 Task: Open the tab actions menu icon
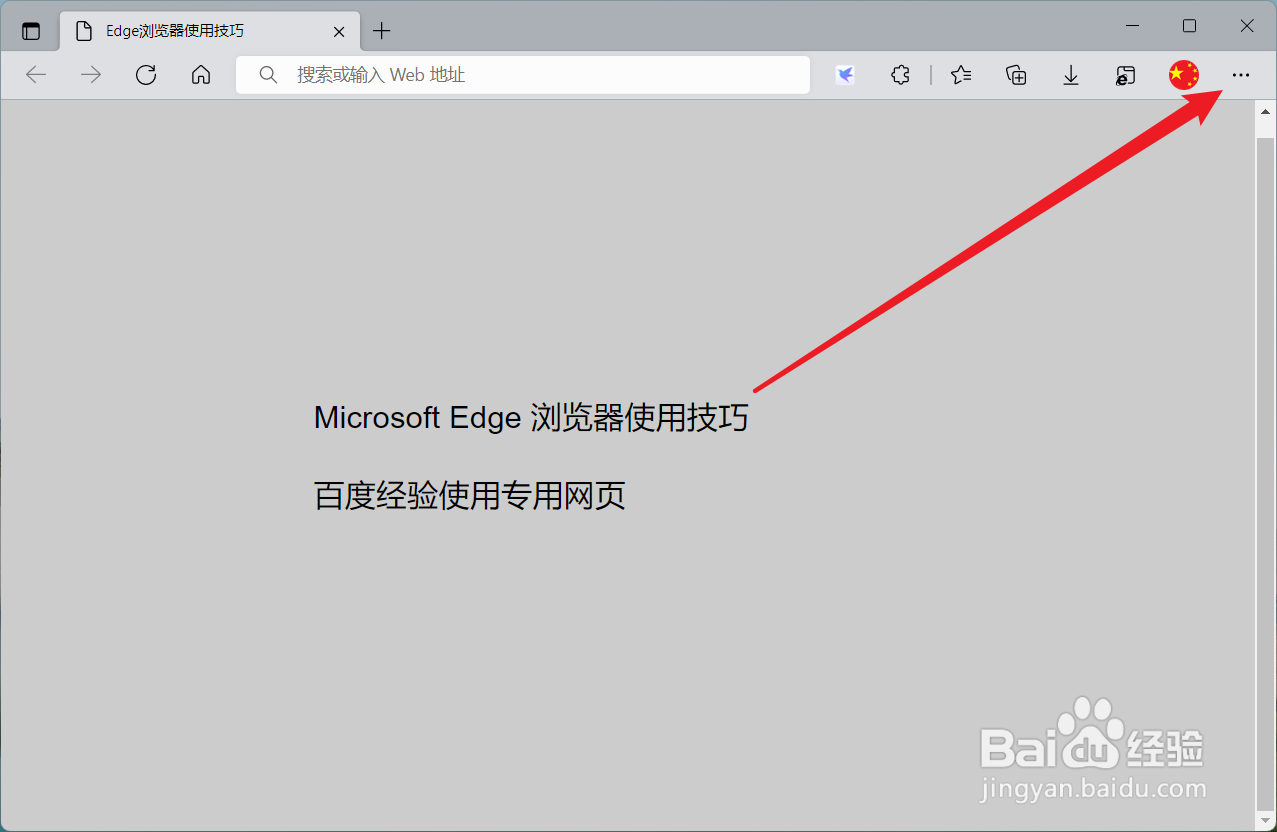(31, 31)
